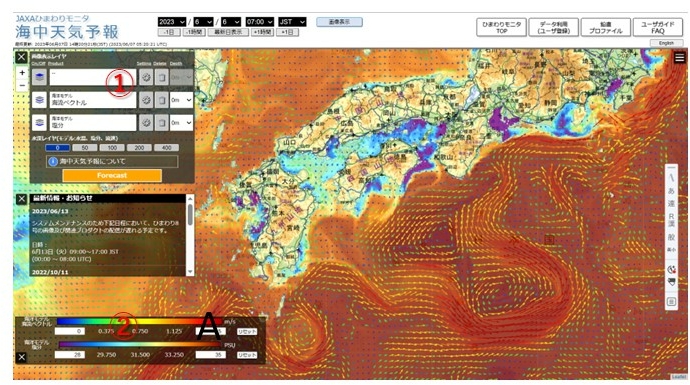Open the User Guide FAQ menu
This screenshot has width=690, height=385.
657,27
